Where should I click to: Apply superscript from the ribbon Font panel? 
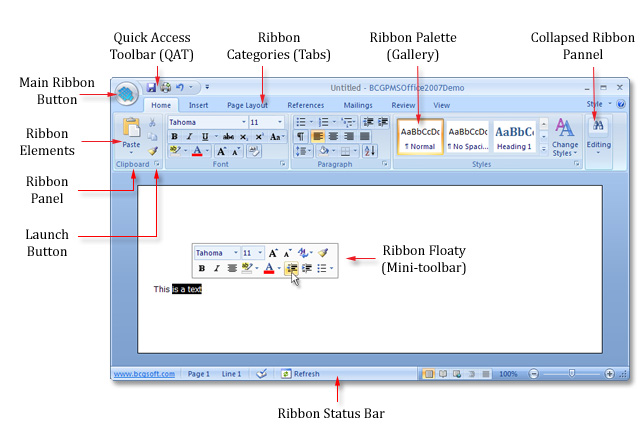point(259,137)
